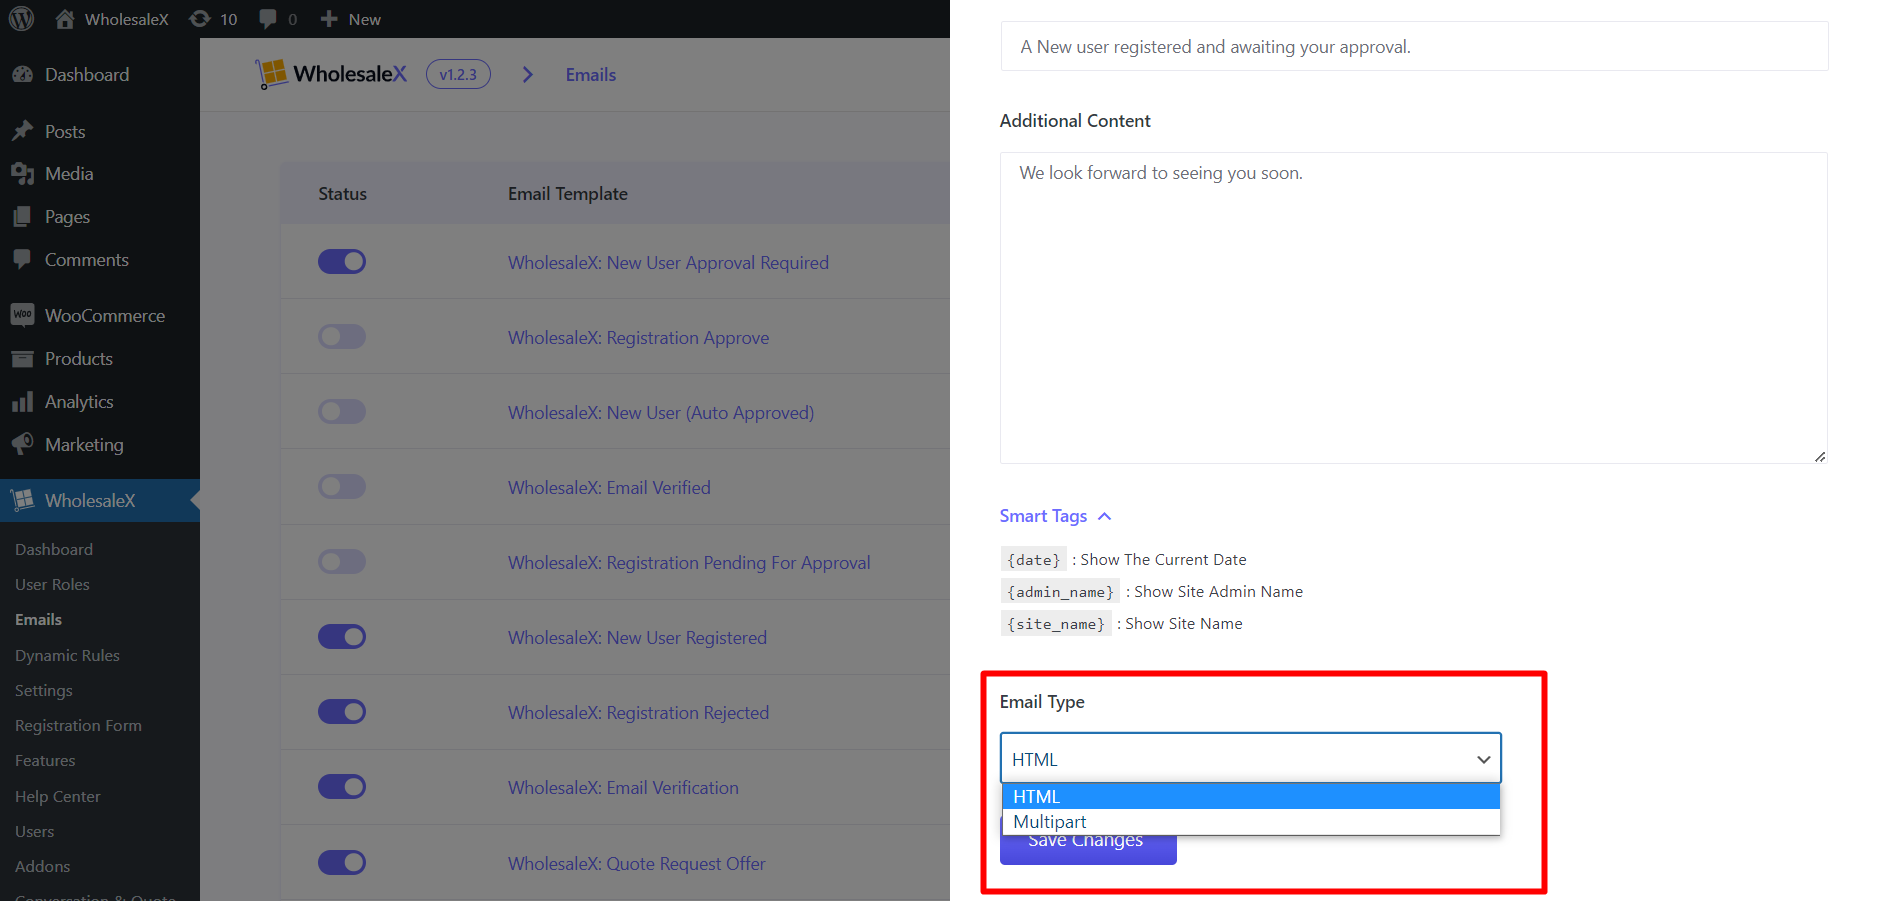1877x901 pixels.
Task: Open New User (Auto Approved) template
Action: [x=661, y=413]
